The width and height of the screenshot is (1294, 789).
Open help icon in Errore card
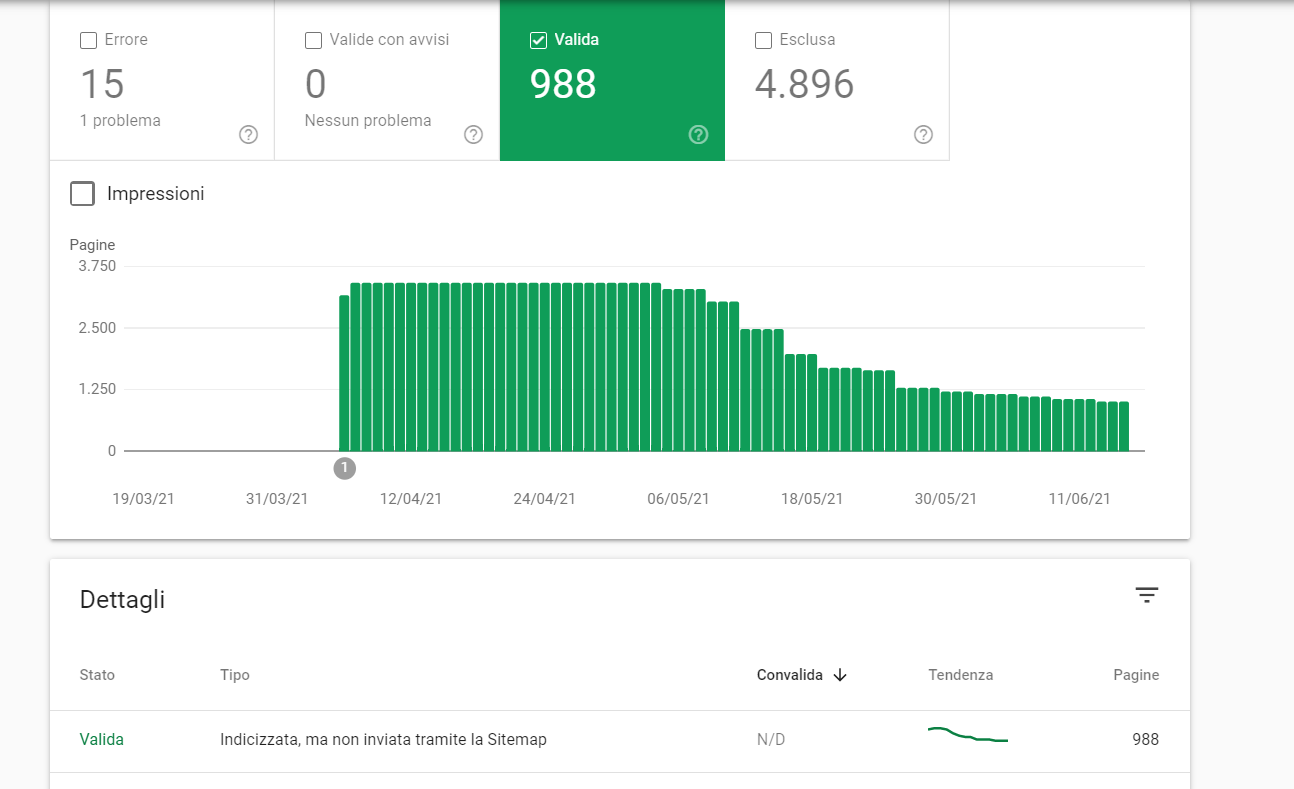coord(249,135)
